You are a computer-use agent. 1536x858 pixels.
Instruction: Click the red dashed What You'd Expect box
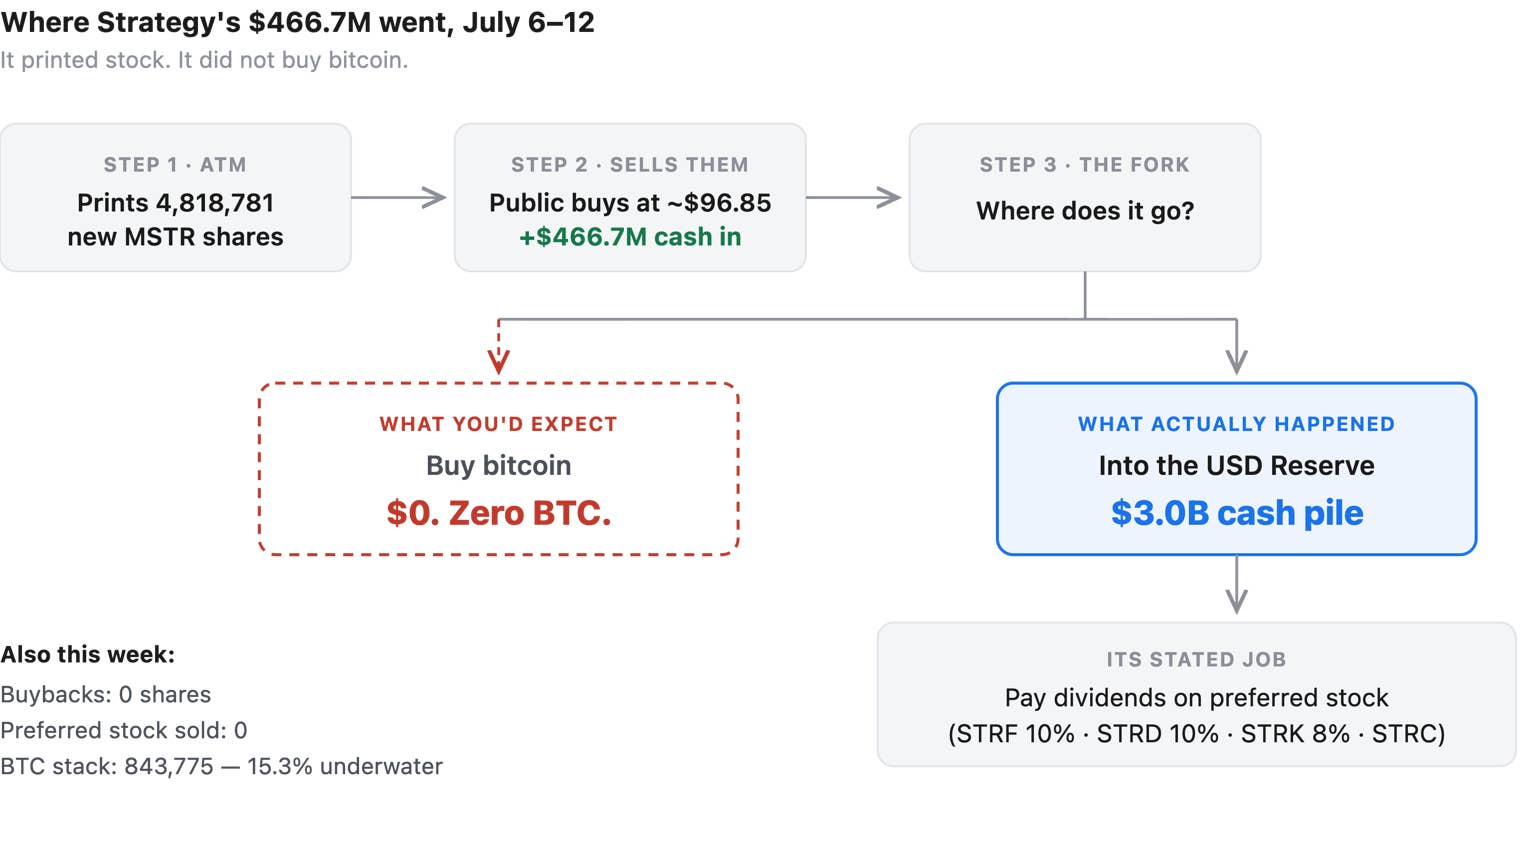click(499, 469)
